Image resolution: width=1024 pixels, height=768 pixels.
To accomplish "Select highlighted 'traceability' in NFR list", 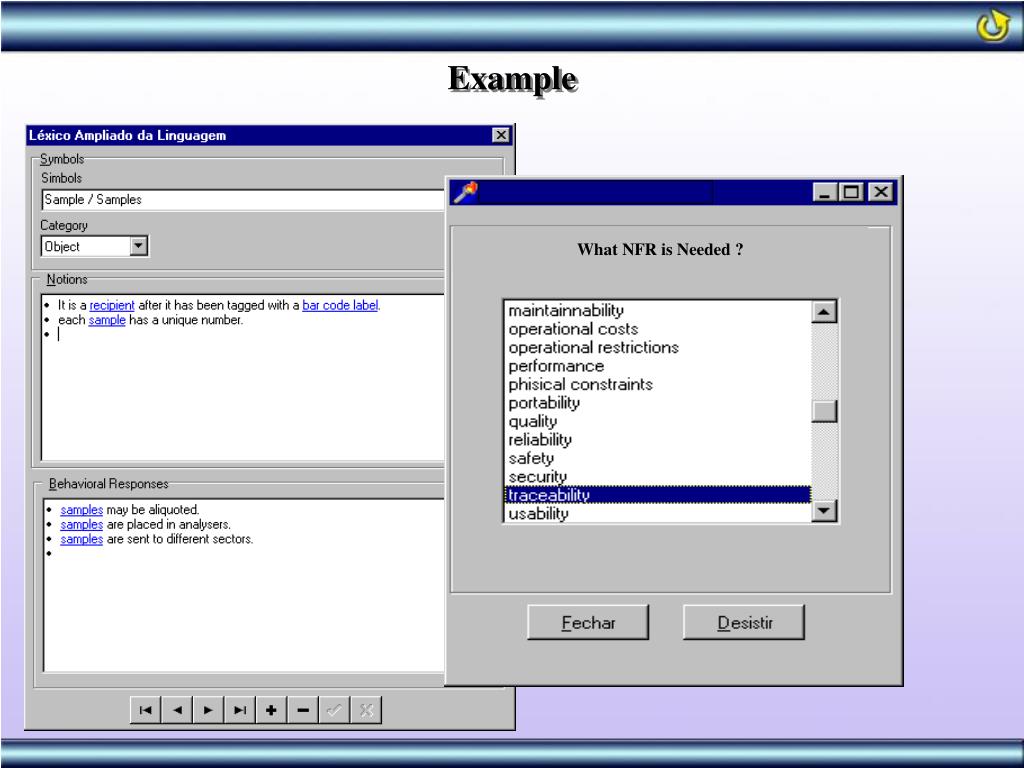I will tap(658, 495).
